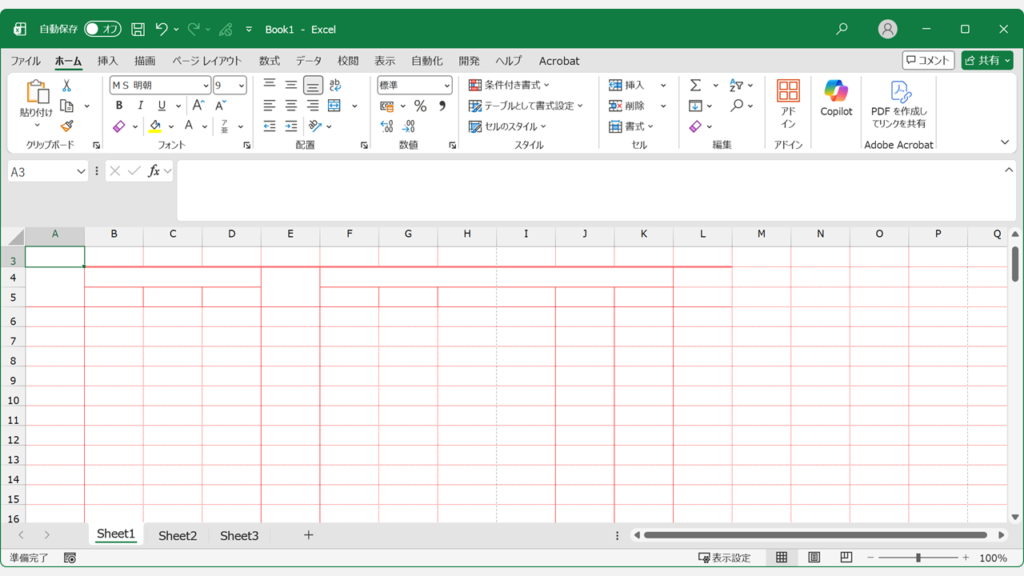Toggle bold formatting
Viewport: 1024px width, 576px height.
pyautogui.click(x=119, y=106)
